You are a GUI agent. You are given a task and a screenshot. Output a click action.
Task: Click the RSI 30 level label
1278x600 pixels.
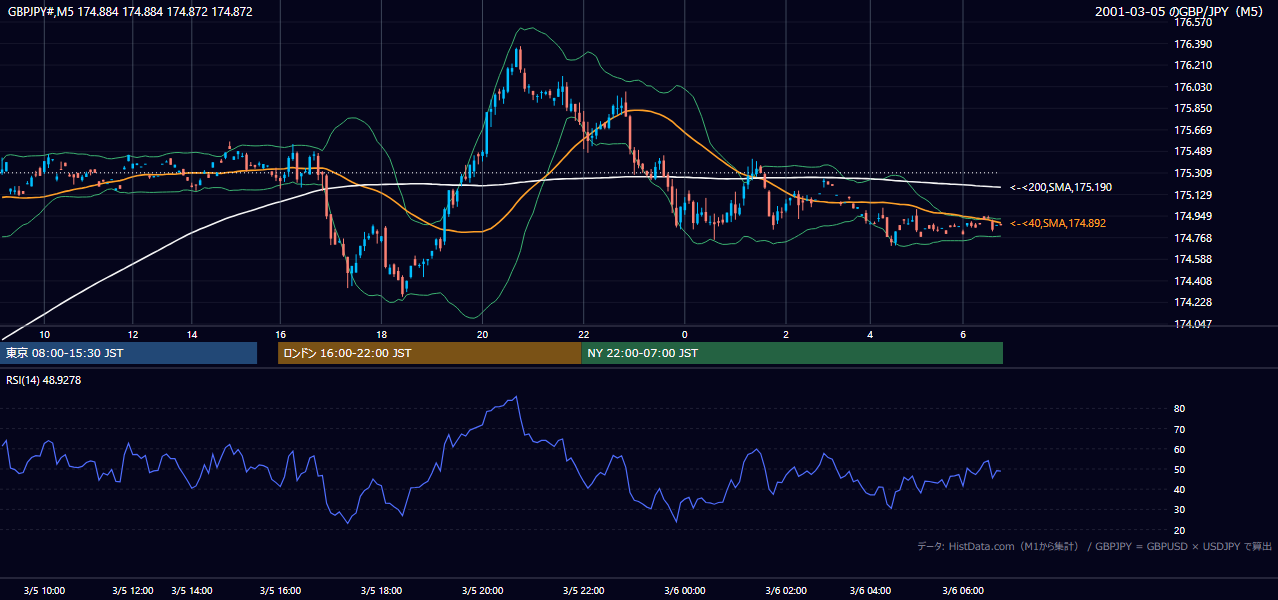pos(1179,509)
